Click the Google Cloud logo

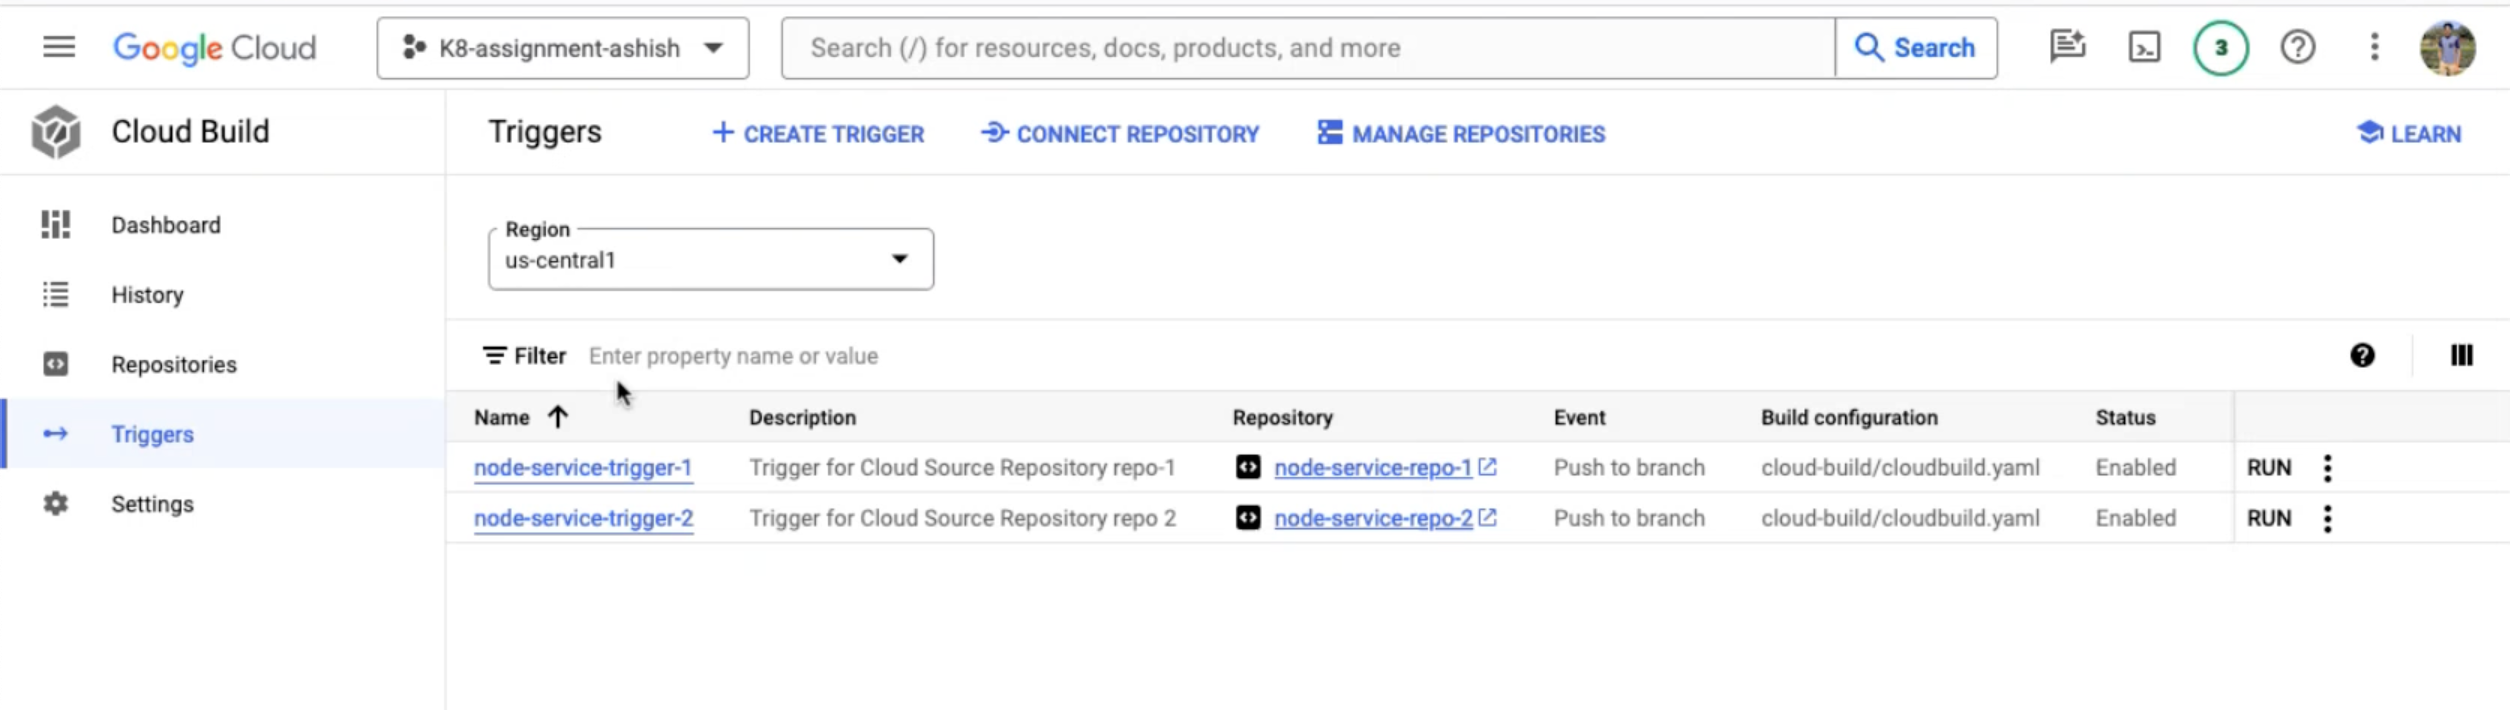click(214, 48)
